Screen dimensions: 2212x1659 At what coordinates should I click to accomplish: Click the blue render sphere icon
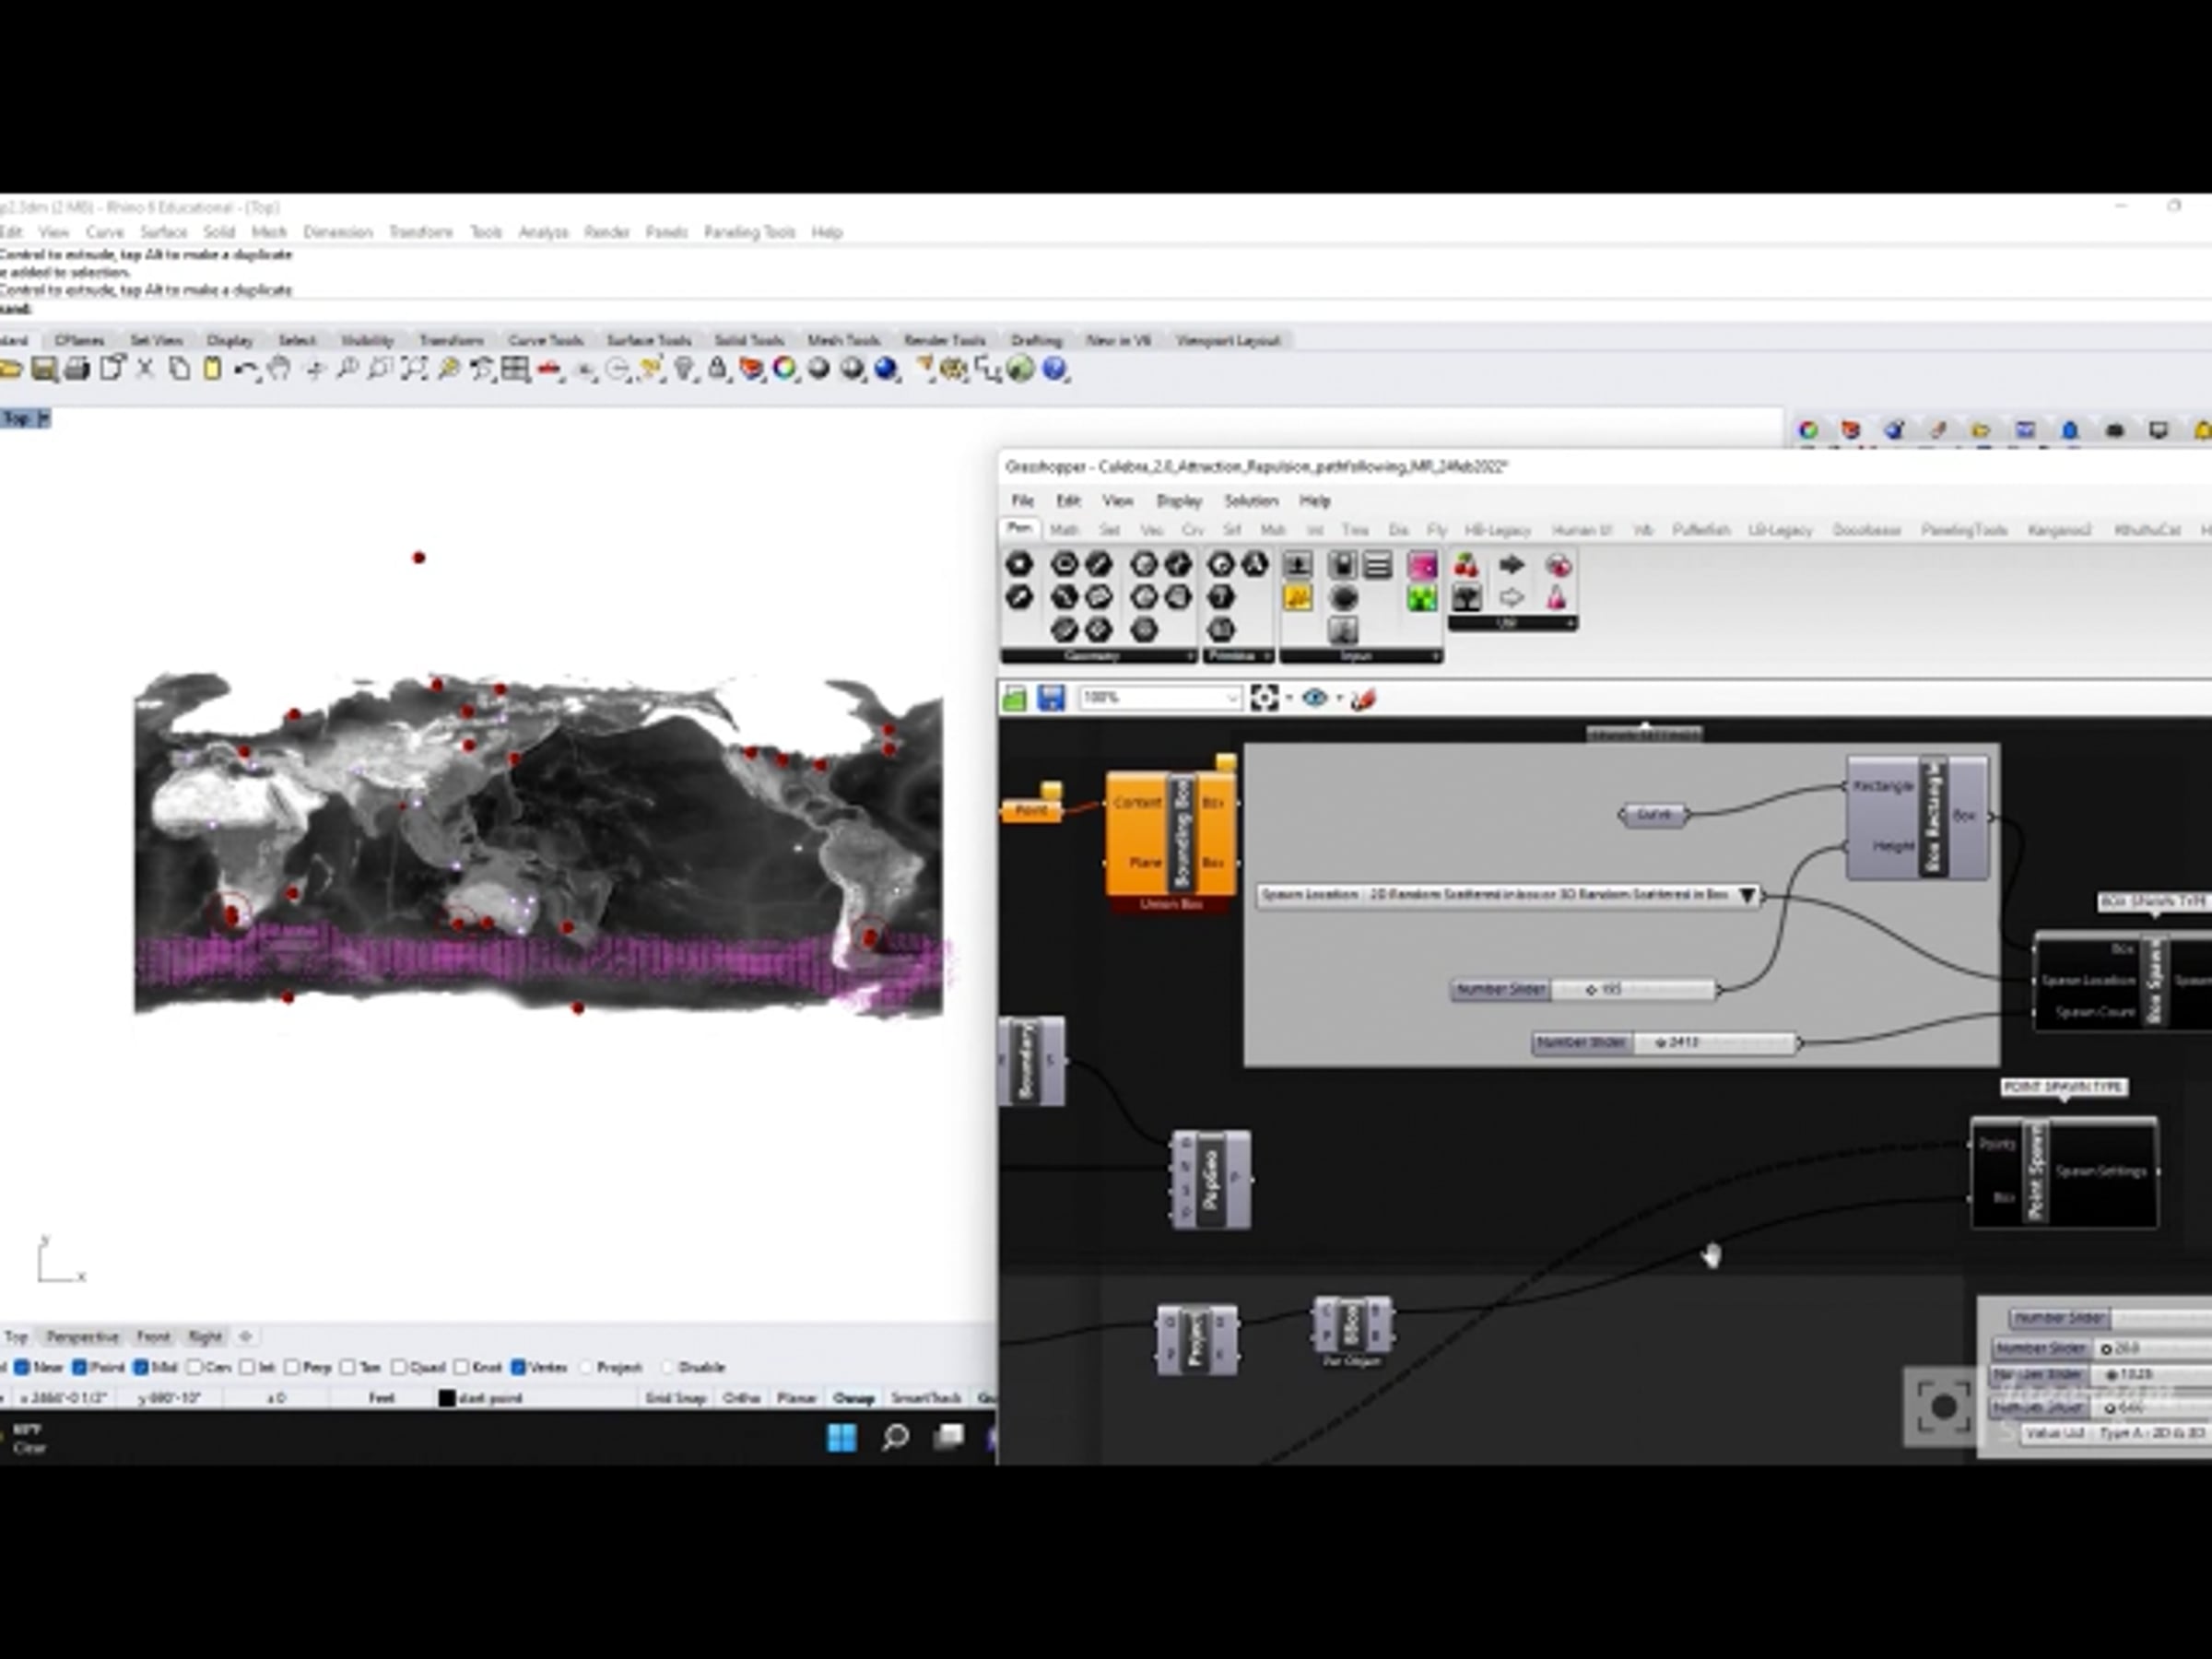[x=886, y=369]
